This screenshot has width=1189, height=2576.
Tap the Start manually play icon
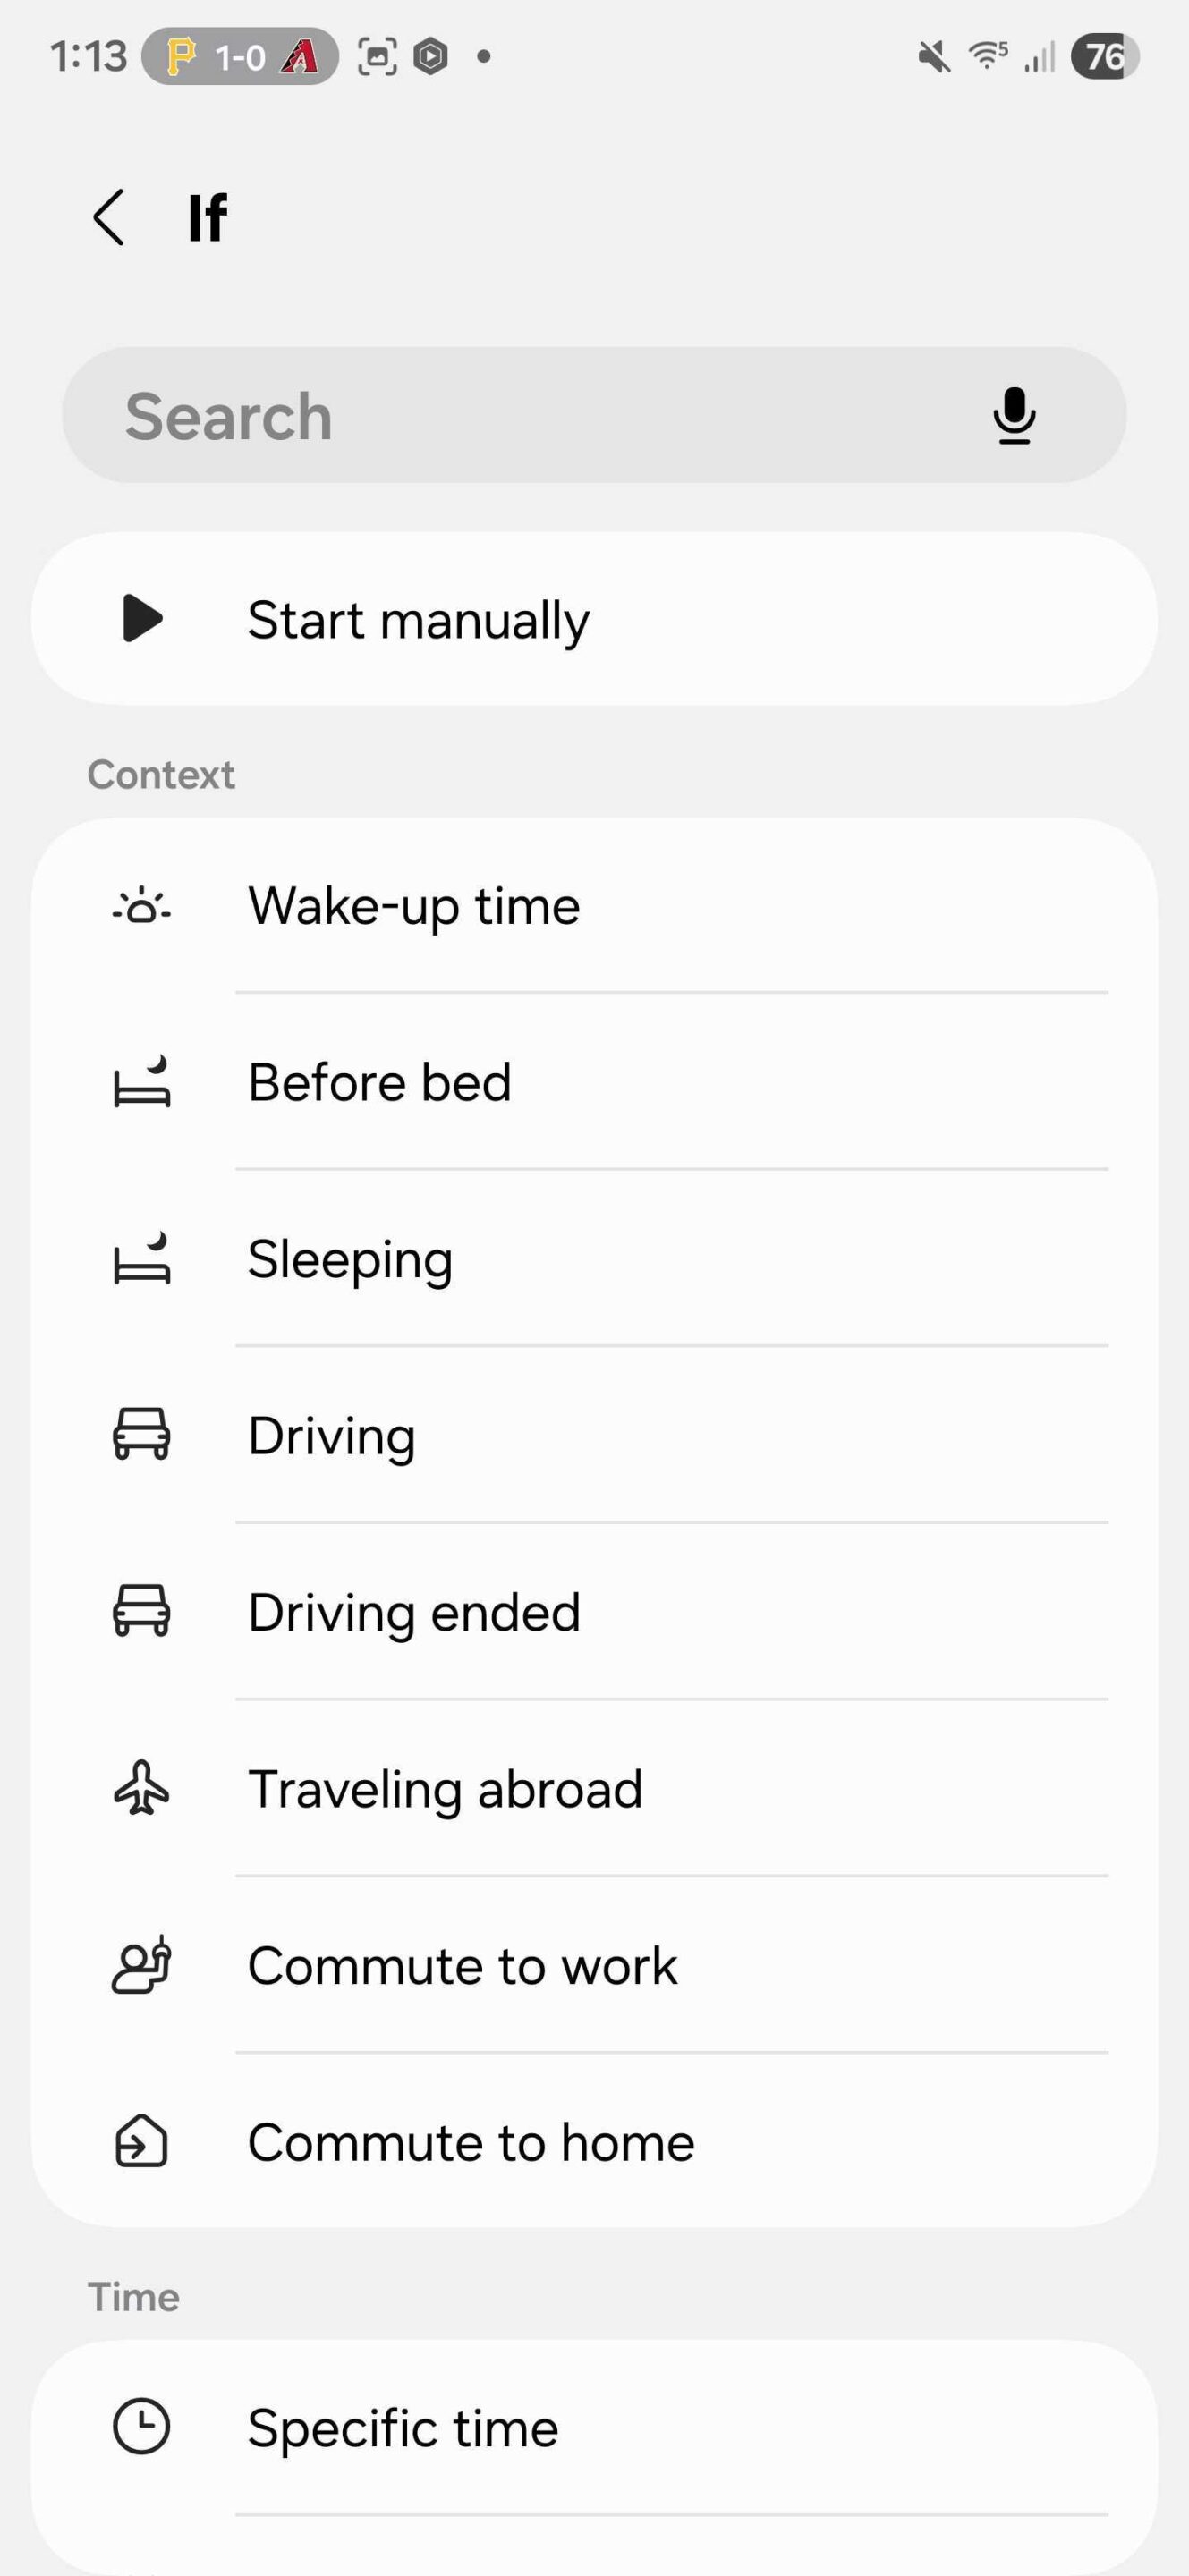pos(142,618)
